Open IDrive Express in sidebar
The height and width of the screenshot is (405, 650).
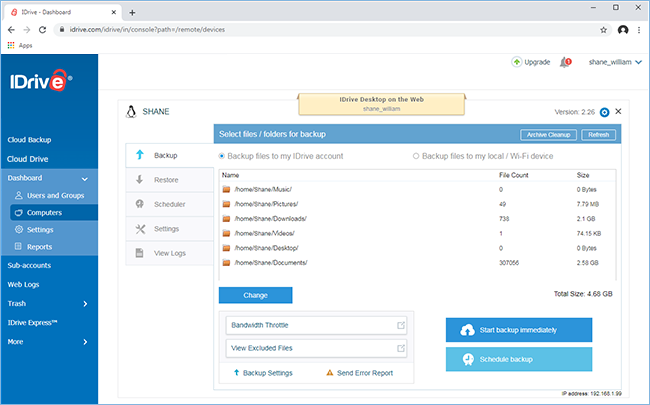32,323
